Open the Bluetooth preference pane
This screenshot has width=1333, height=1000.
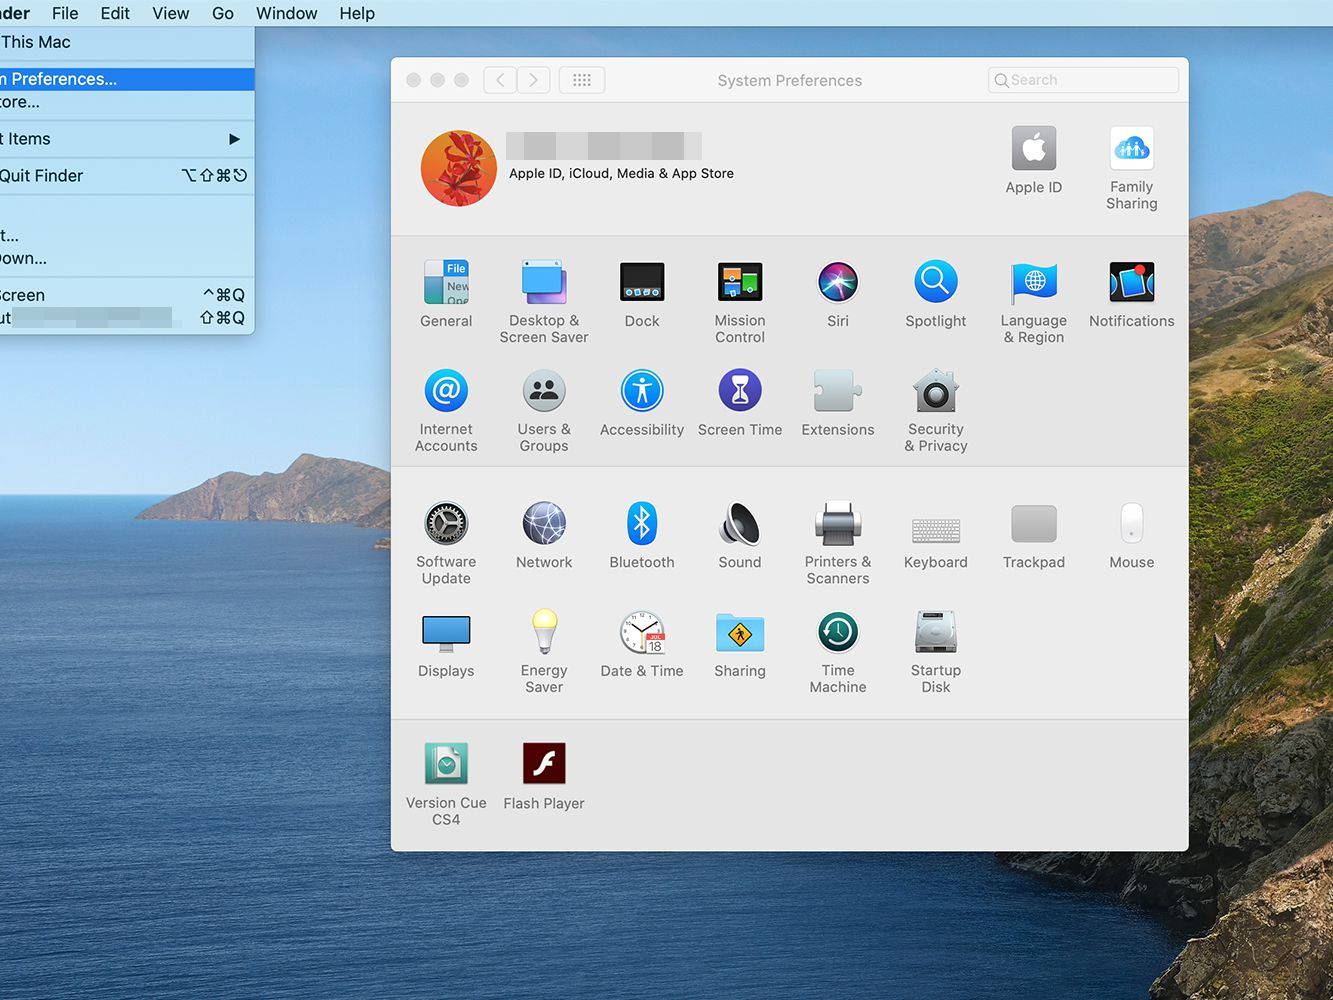(641, 525)
